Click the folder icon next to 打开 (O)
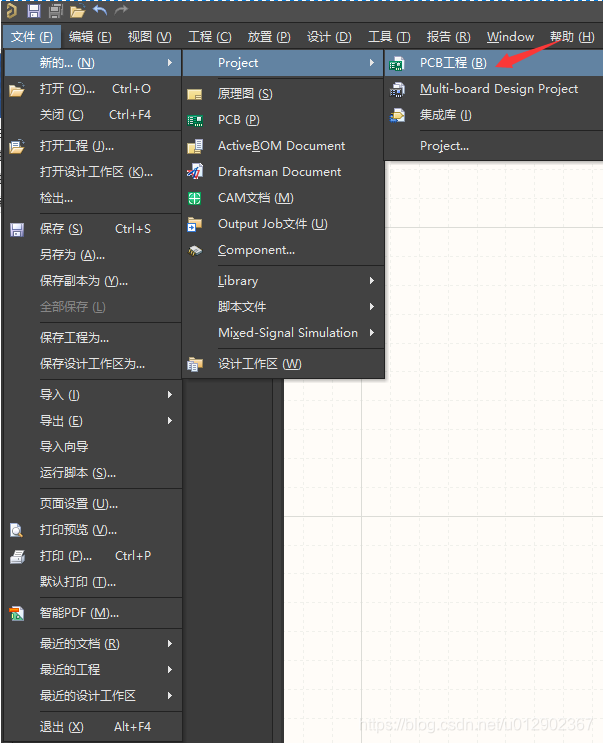This screenshot has width=603, height=743. tap(17, 90)
